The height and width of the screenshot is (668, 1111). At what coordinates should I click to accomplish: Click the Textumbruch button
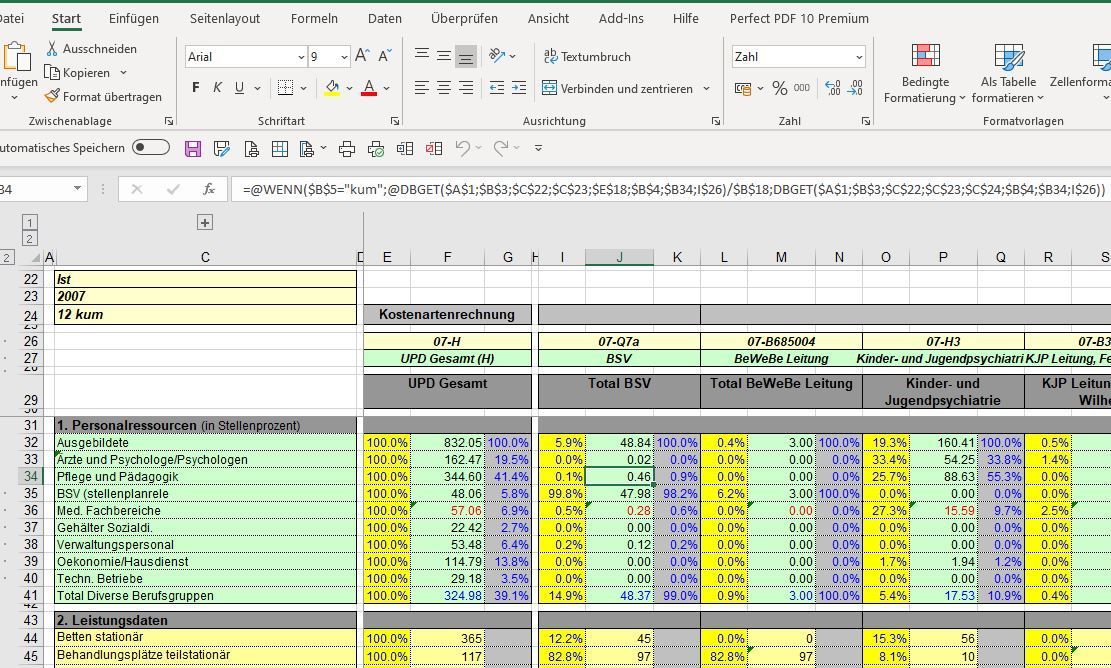click(x=586, y=57)
